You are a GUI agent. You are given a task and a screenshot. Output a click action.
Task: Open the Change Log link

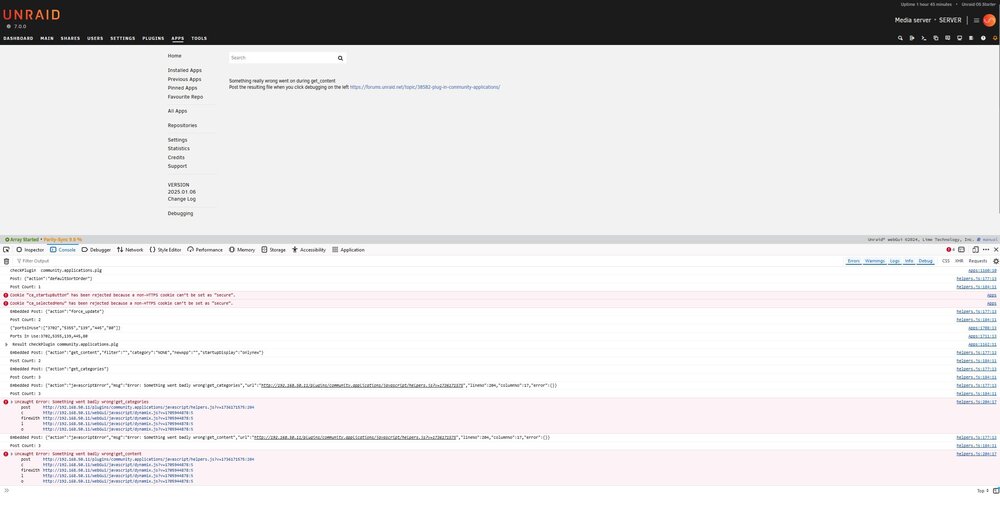182,199
